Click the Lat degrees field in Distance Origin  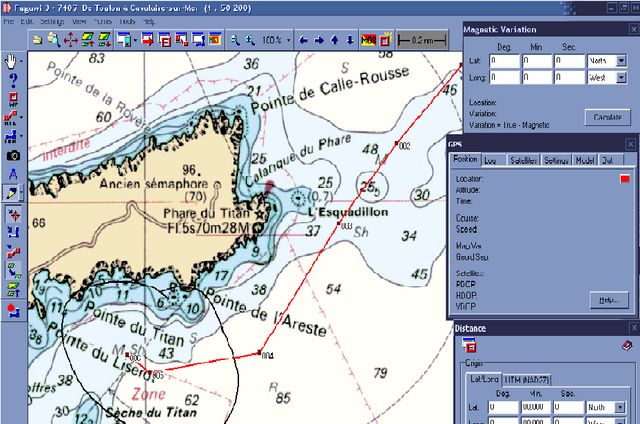coord(504,407)
